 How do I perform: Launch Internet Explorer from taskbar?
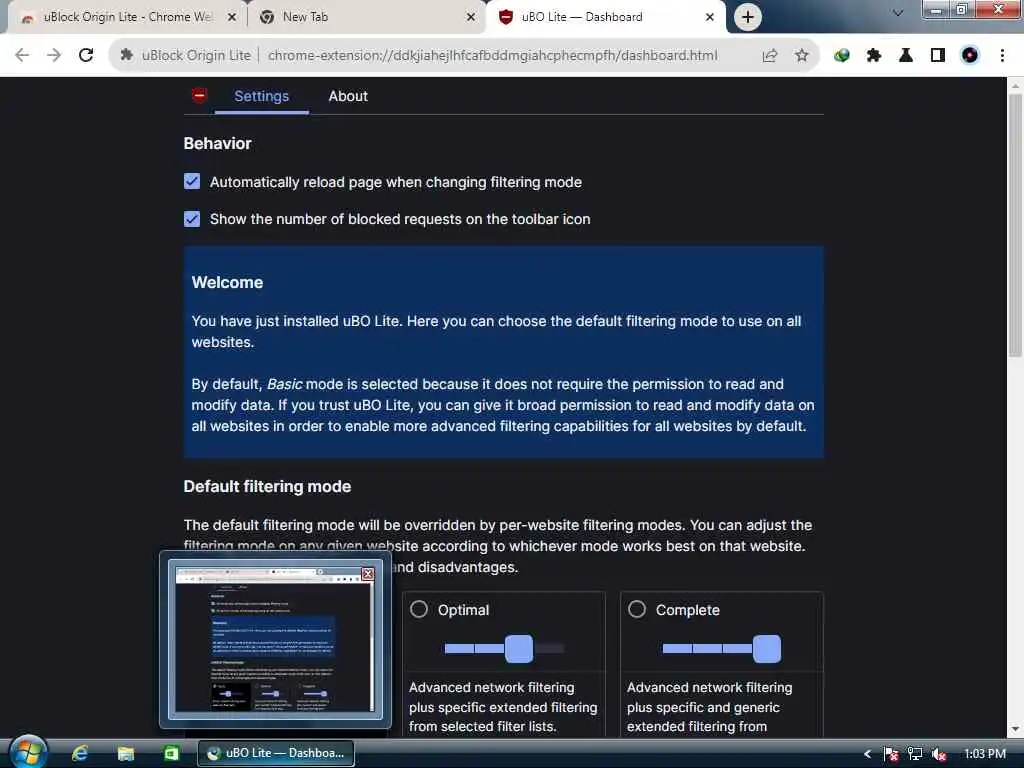tap(80, 753)
